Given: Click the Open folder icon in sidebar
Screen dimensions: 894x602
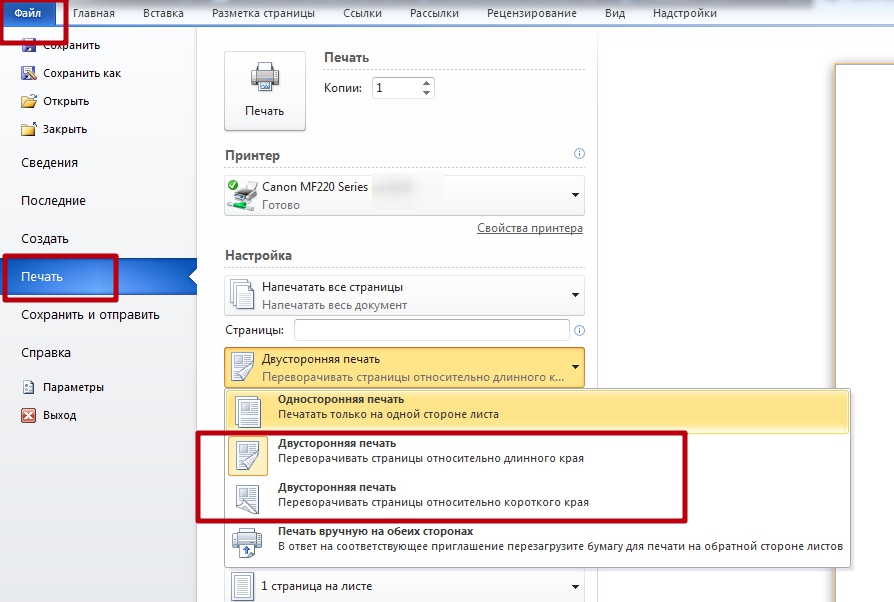Looking at the screenshot, I should coord(29,101).
